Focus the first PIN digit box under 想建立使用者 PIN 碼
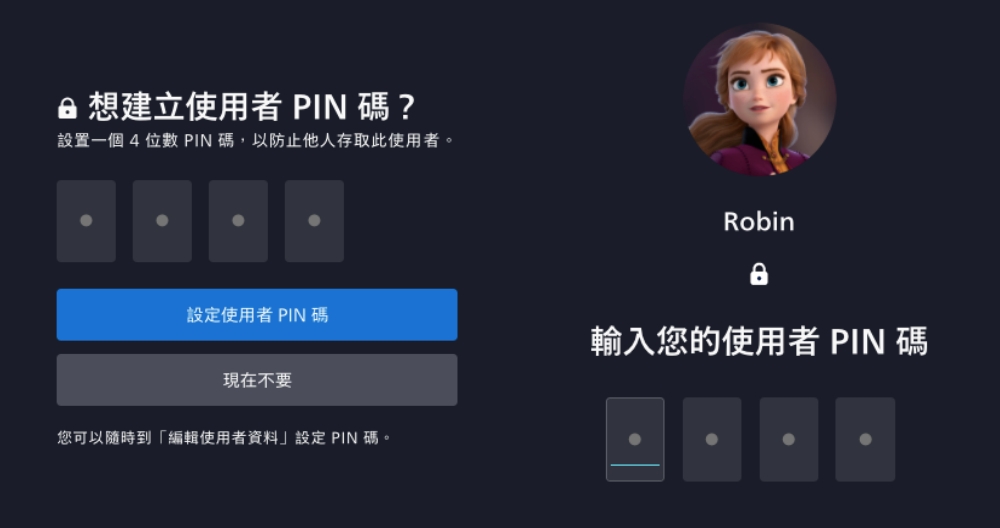Viewport: 1000px width, 528px height. (86, 221)
